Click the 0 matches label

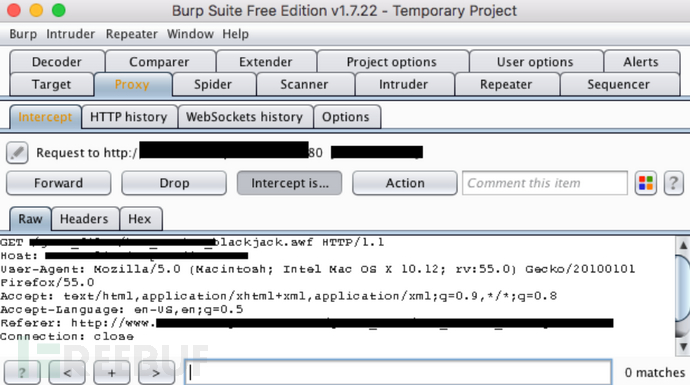(x=654, y=373)
